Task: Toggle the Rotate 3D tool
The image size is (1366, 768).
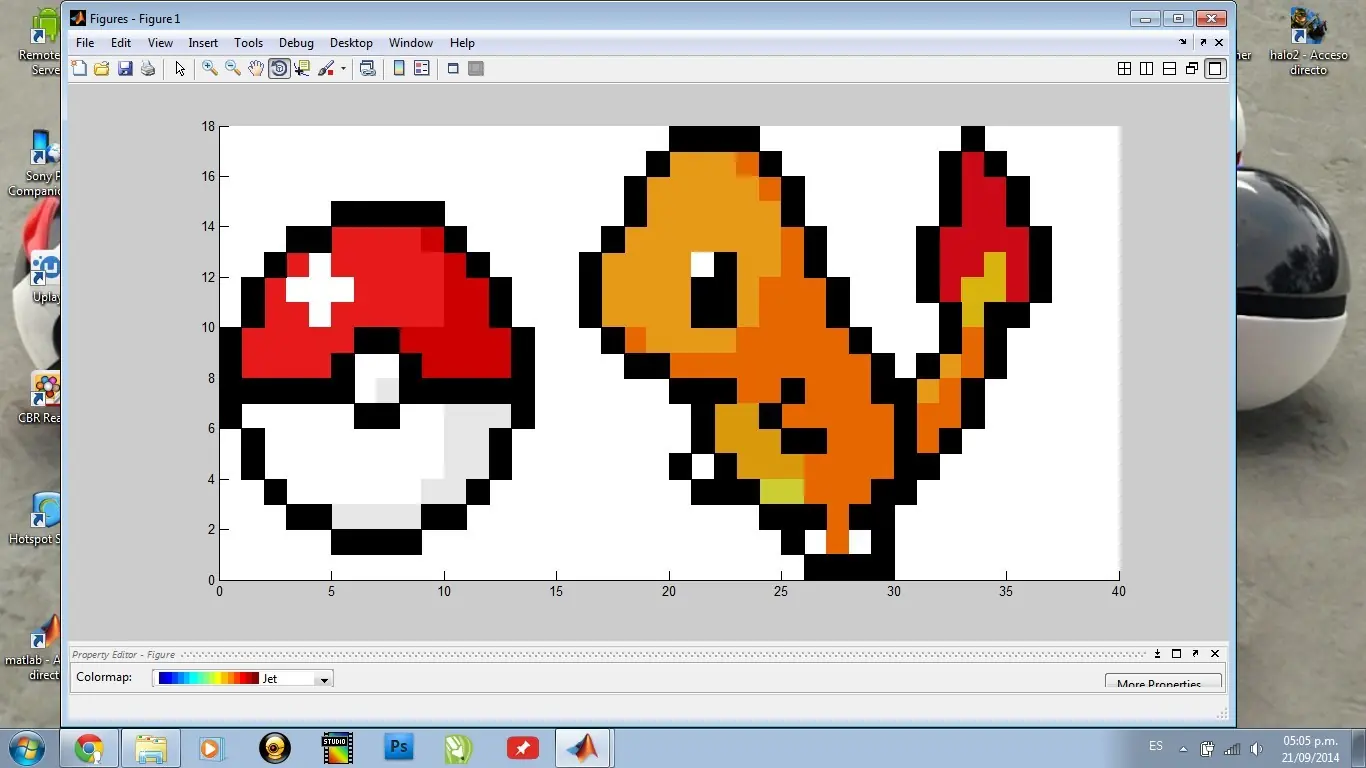Action: pyautogui.click(x=279, y=69)
